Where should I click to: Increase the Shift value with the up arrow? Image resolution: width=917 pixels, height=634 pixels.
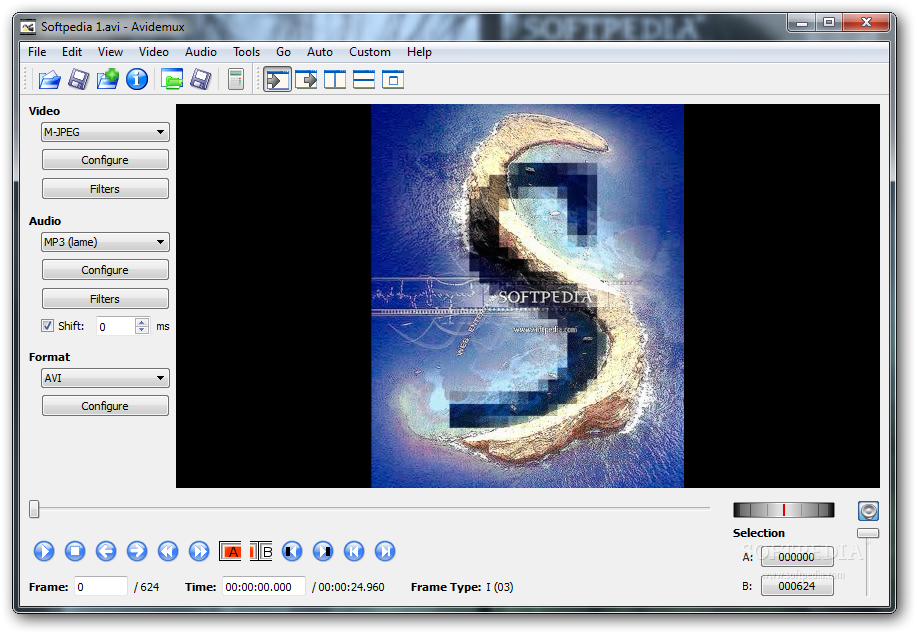[142, 322]
